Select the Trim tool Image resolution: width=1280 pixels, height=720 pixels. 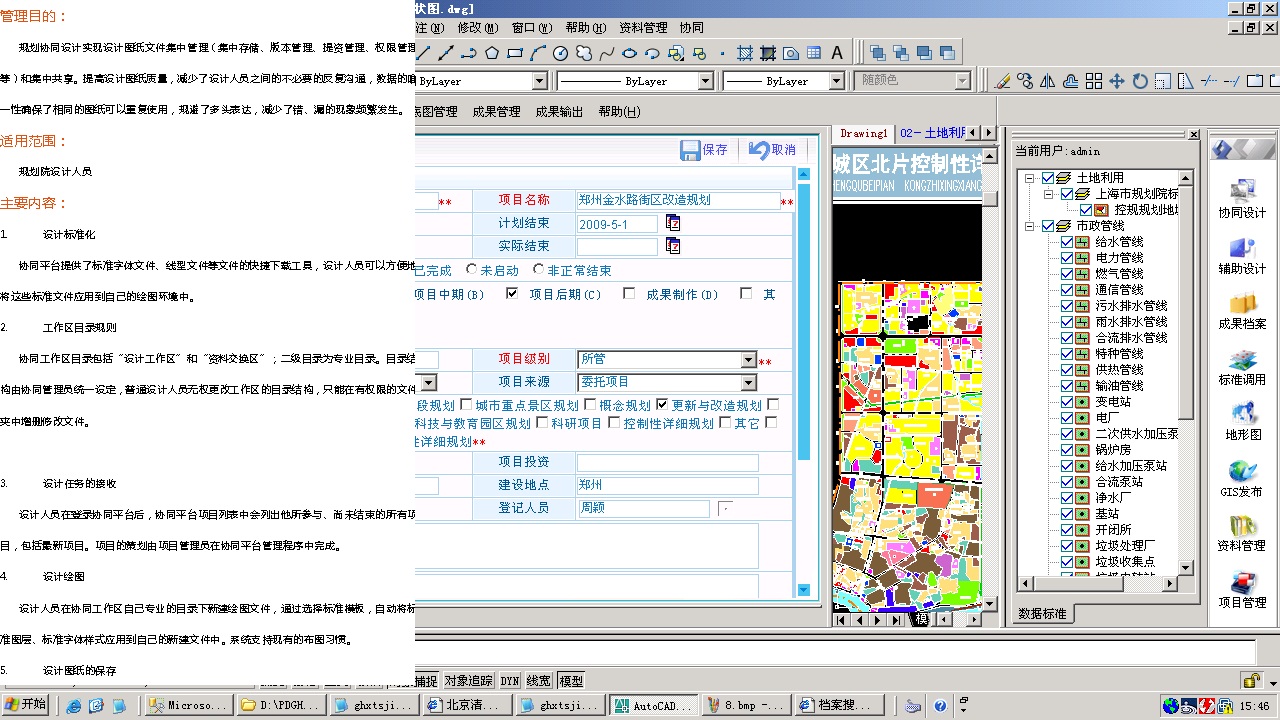1209,81
